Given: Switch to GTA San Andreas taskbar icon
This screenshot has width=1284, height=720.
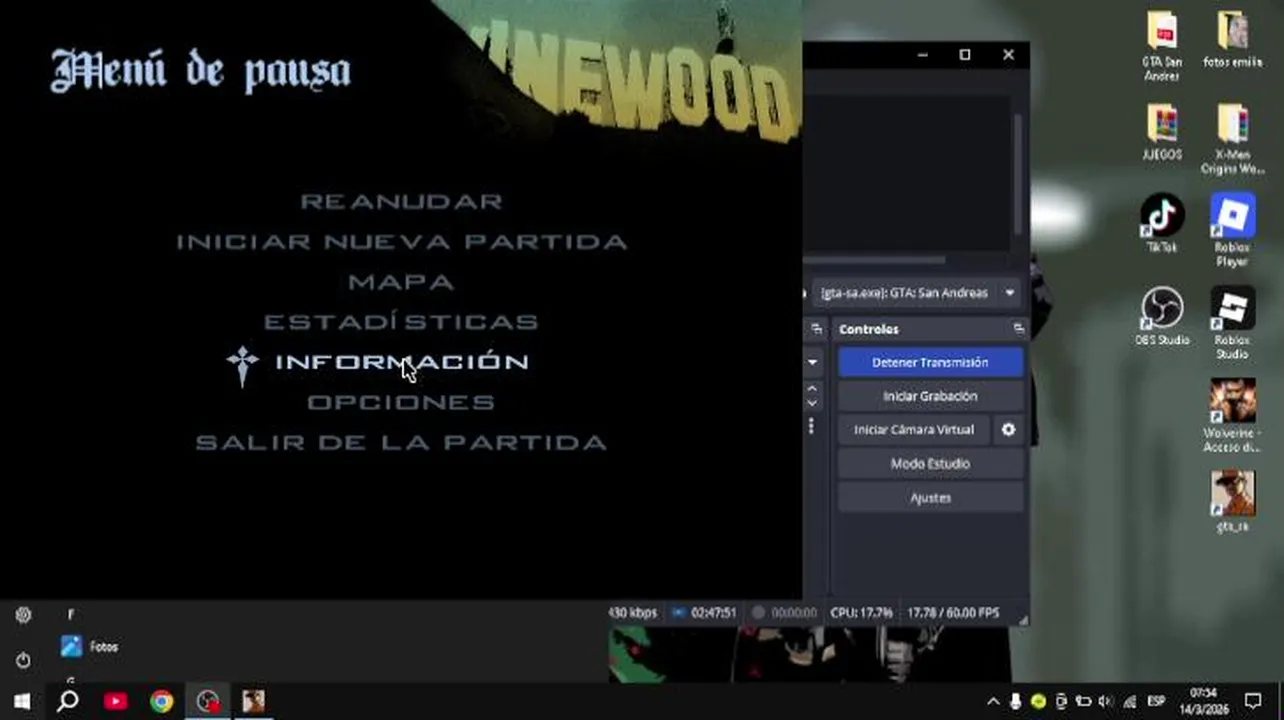Looking at the screenshot, I should 253,701.
